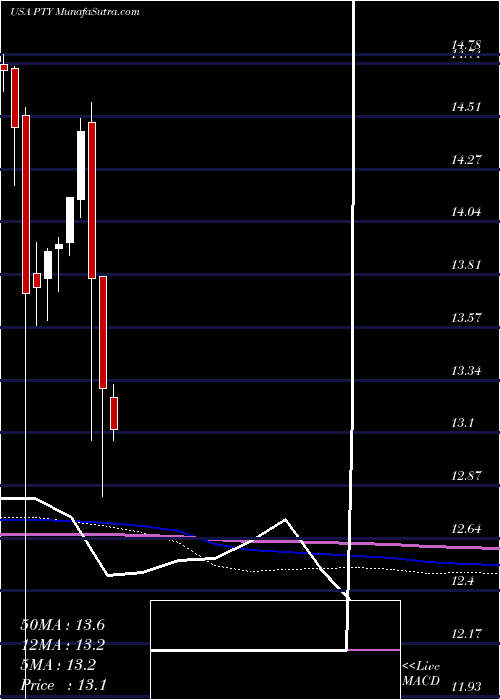Click the '50MA : 13.6' legend entry
The height and width of the screenshot is (700, 500).
click(x=62, y=625)
